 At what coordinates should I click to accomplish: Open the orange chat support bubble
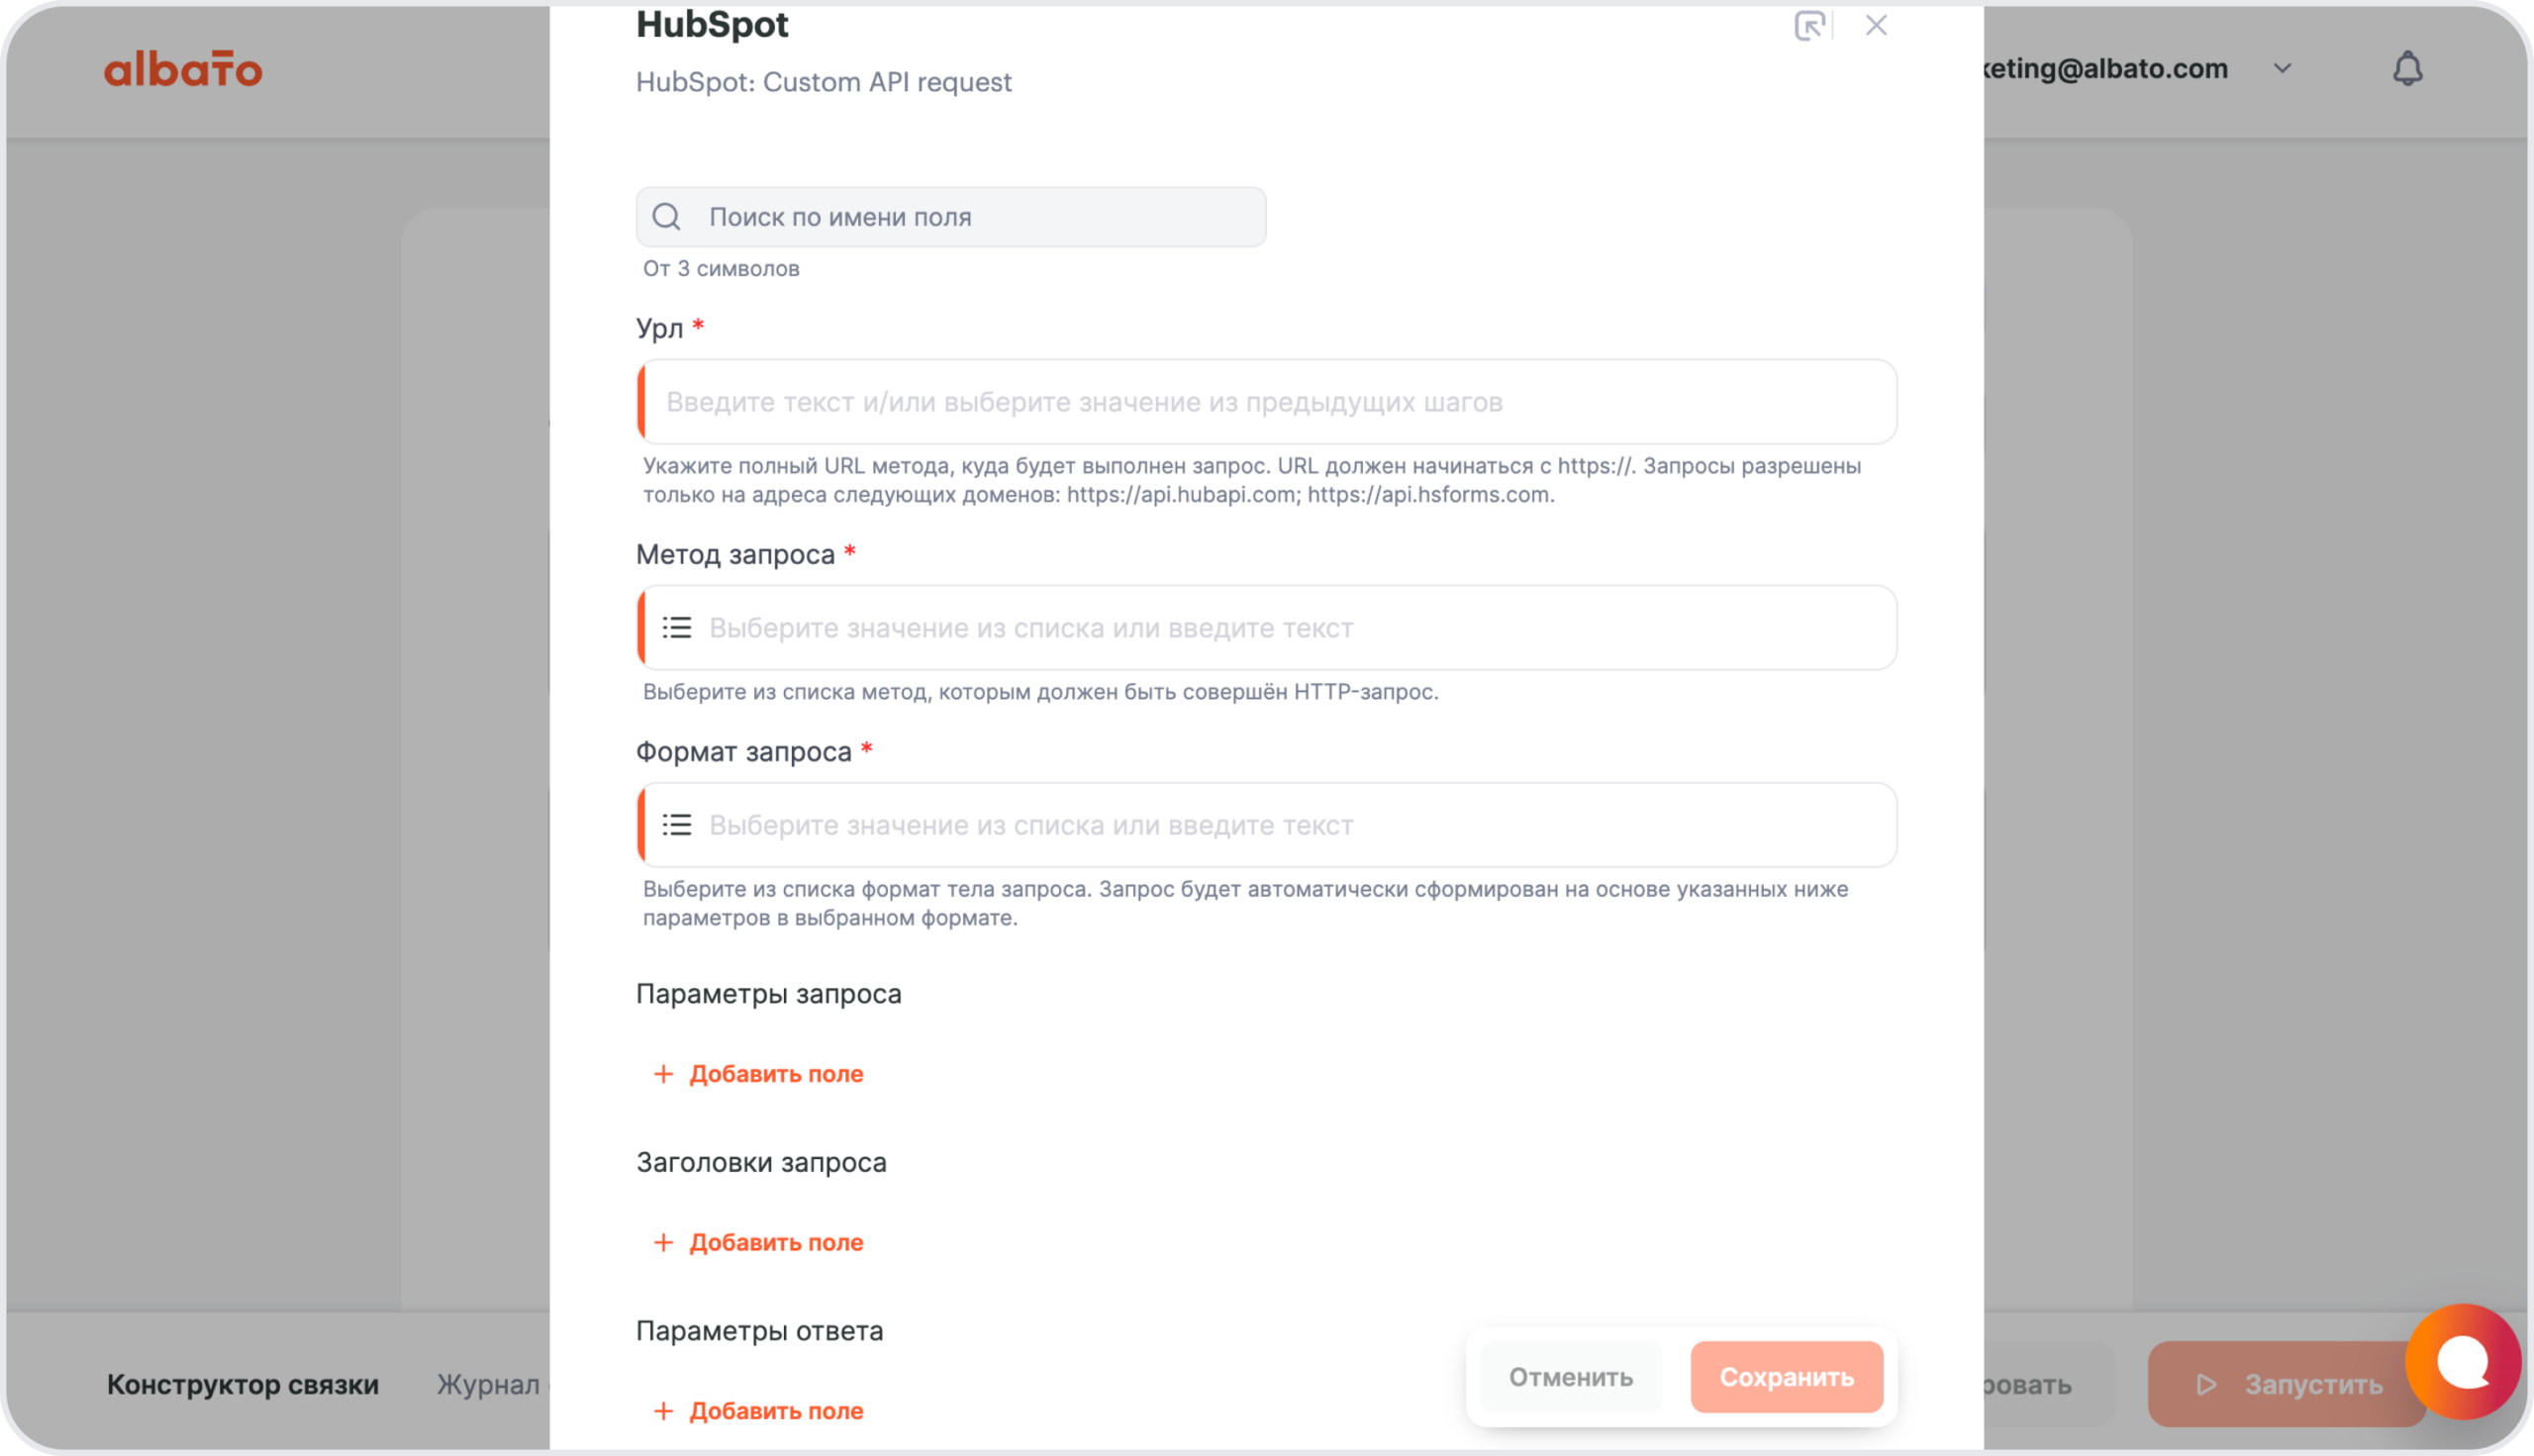pos(2462,1361)
